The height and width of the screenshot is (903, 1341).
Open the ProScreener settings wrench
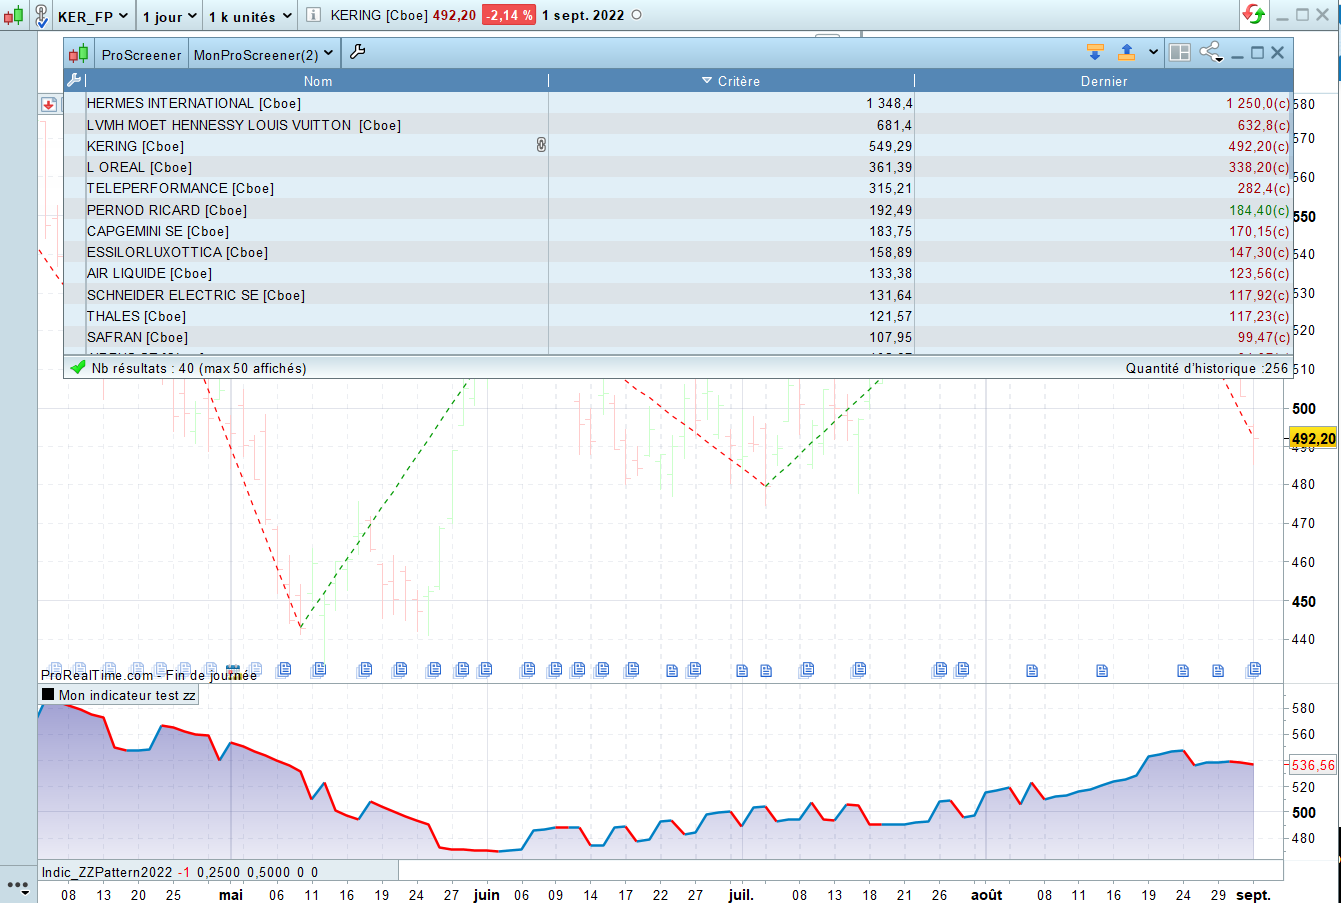[357, 53]
